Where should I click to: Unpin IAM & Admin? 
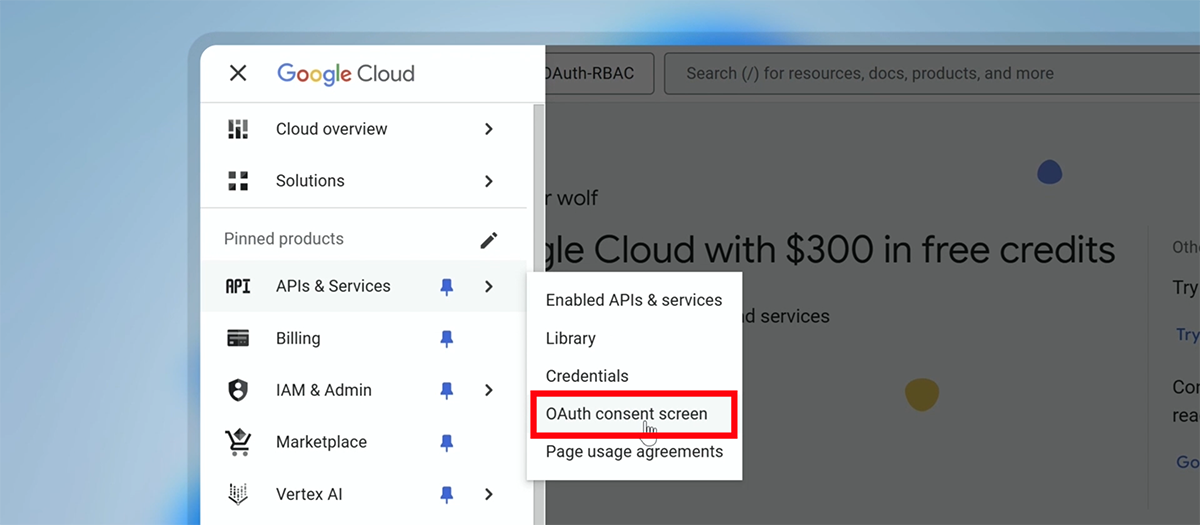click(447, 390)
